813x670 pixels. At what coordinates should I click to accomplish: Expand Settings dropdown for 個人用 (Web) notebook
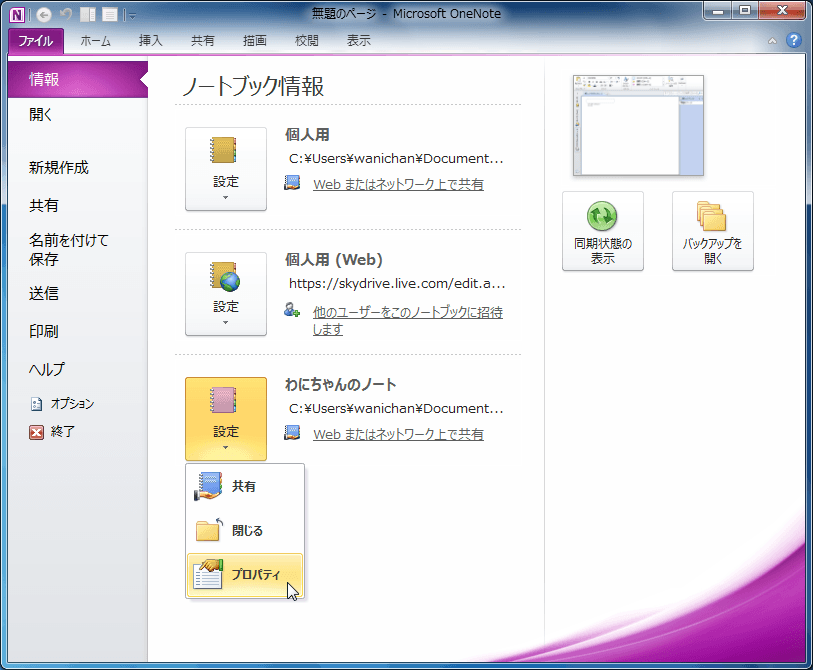(x=226, y=294)
